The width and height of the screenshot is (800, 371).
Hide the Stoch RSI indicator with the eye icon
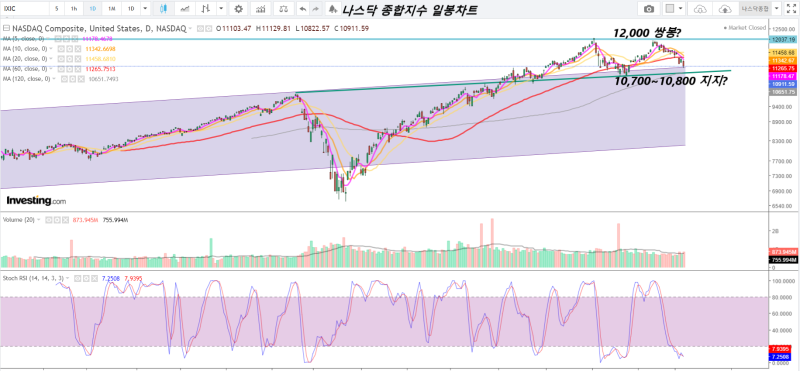tap(77, 278)
